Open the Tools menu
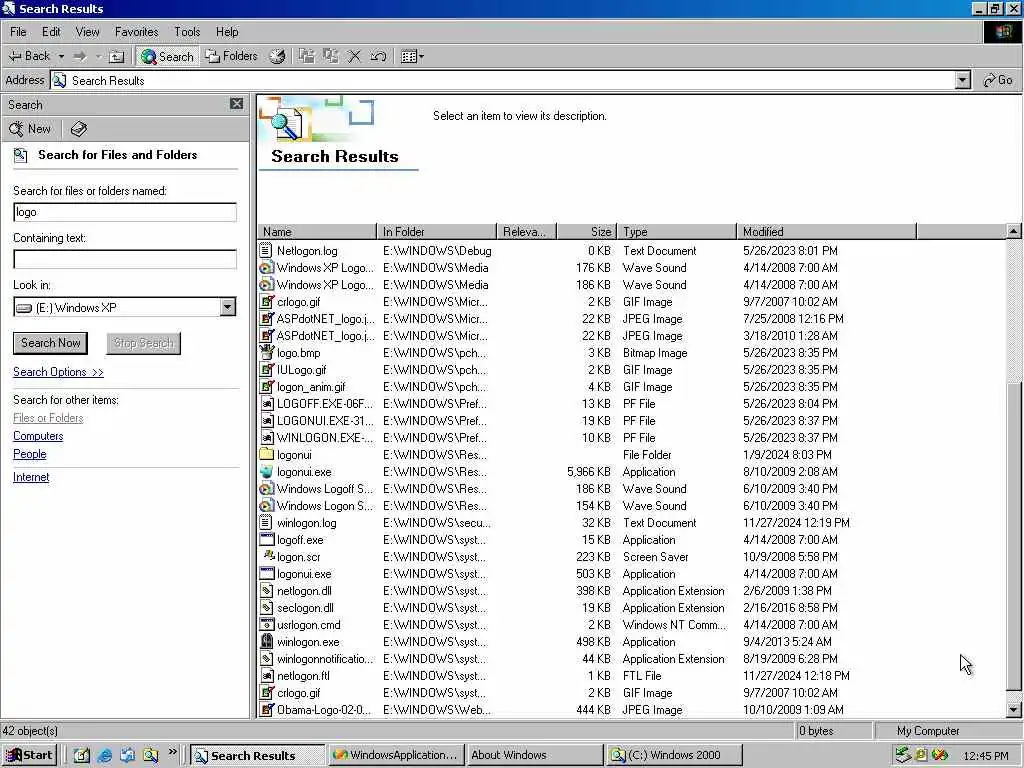 187,31
